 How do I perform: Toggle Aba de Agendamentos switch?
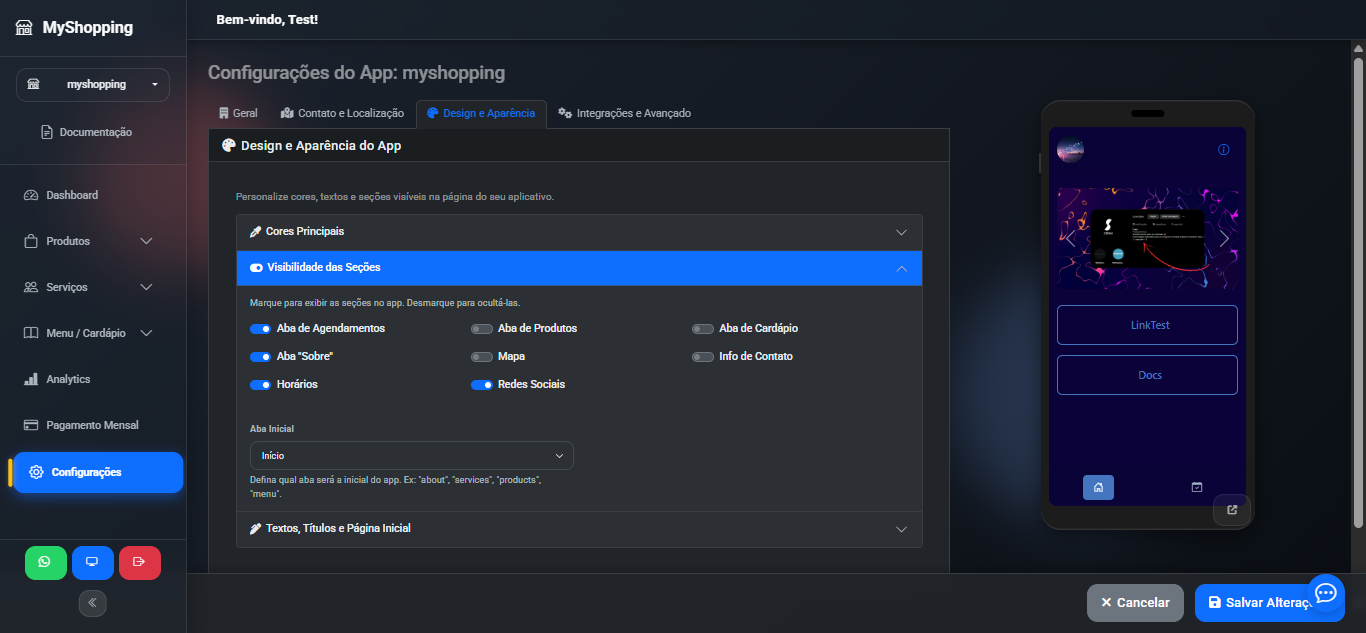260,328
